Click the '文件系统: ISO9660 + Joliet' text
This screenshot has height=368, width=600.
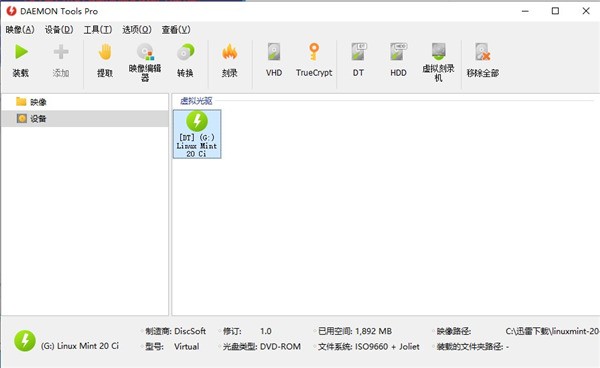[369, 347]
